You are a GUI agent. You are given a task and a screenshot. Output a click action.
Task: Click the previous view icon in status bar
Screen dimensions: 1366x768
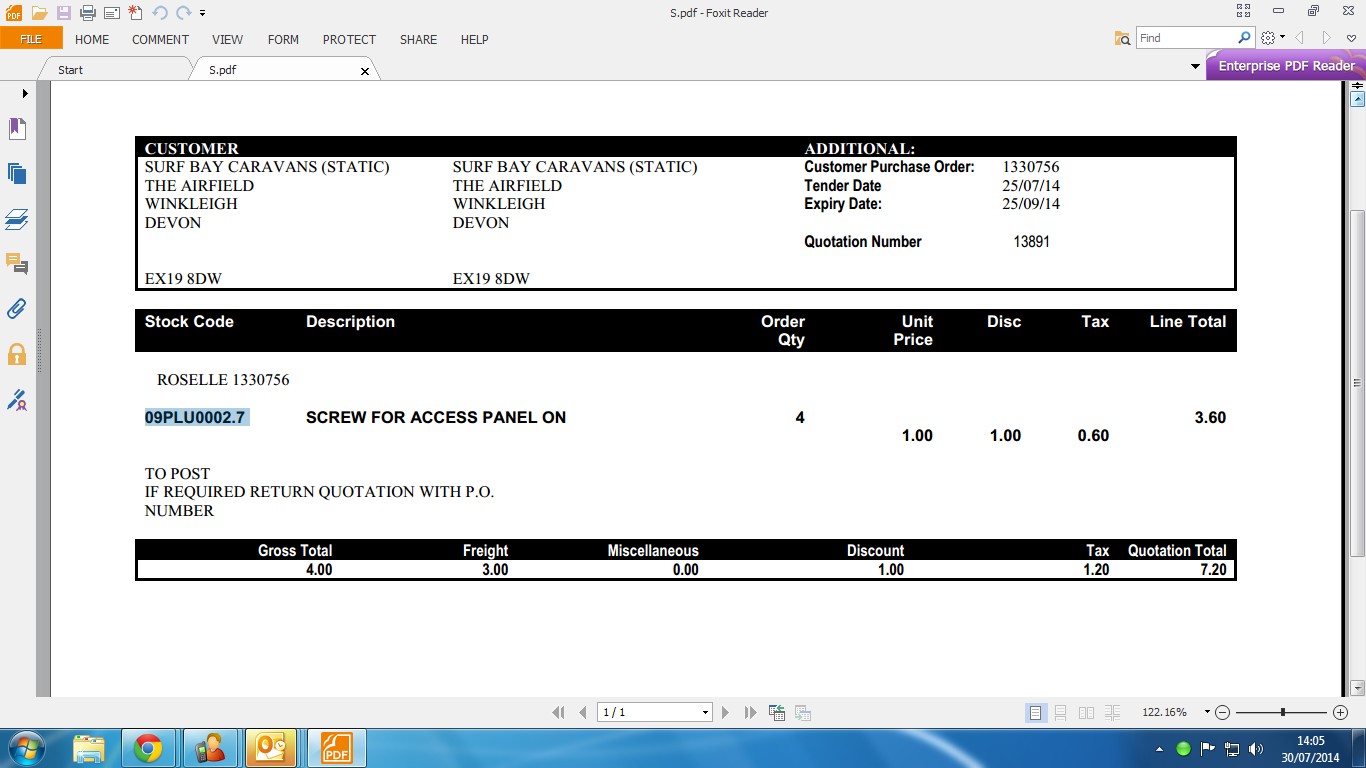click(776, 713)
